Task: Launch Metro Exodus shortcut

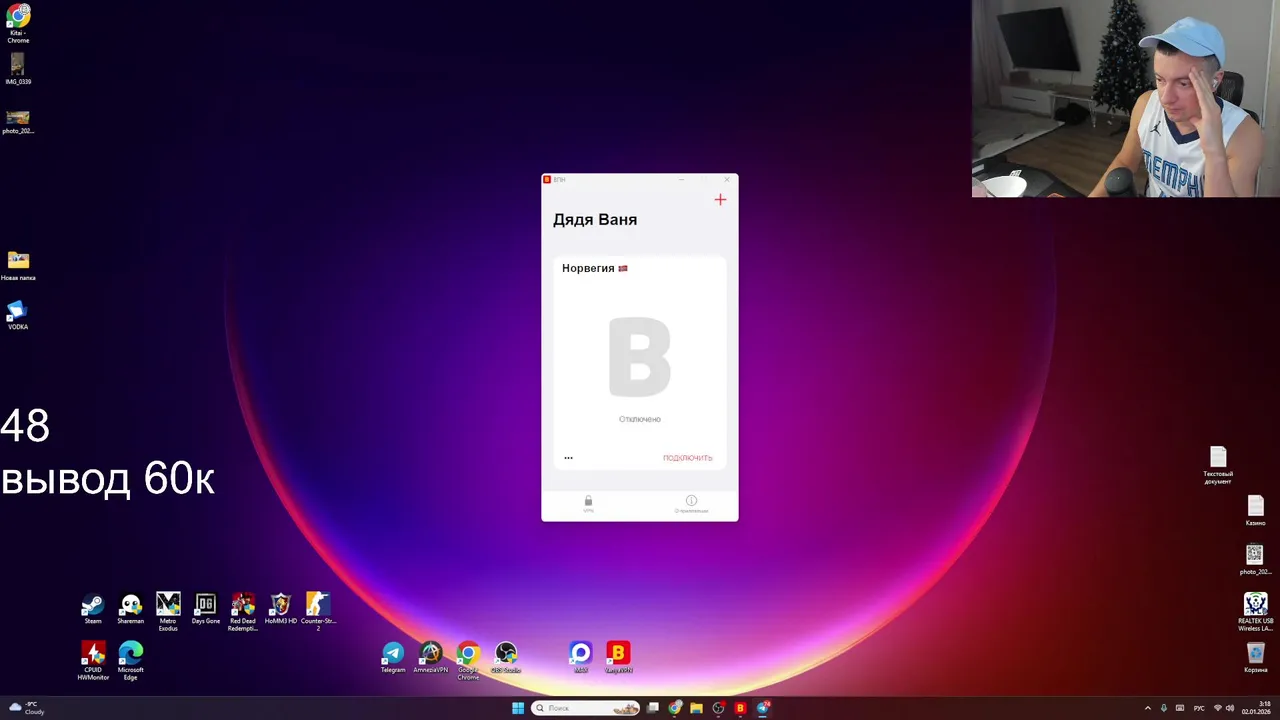Action: pos(168,611)
